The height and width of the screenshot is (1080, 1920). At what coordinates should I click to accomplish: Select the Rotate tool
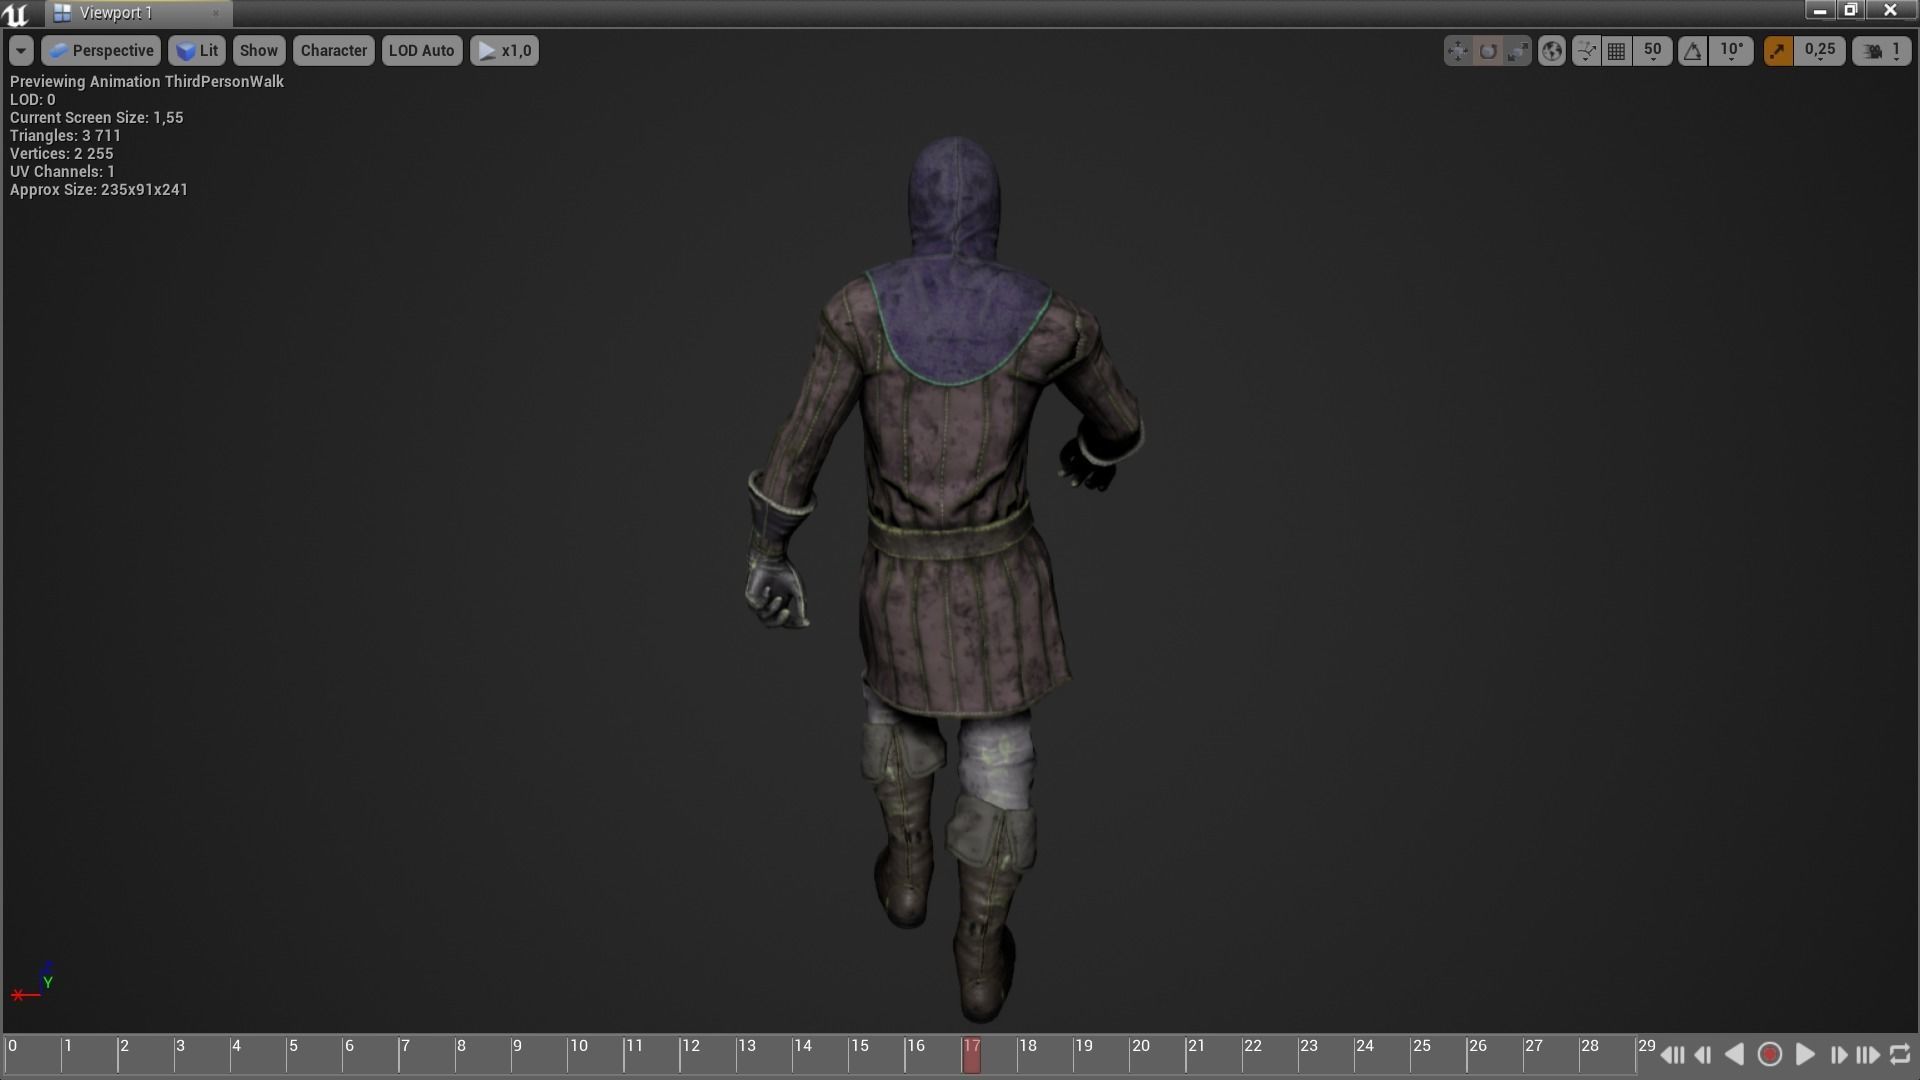[1488, 51]
